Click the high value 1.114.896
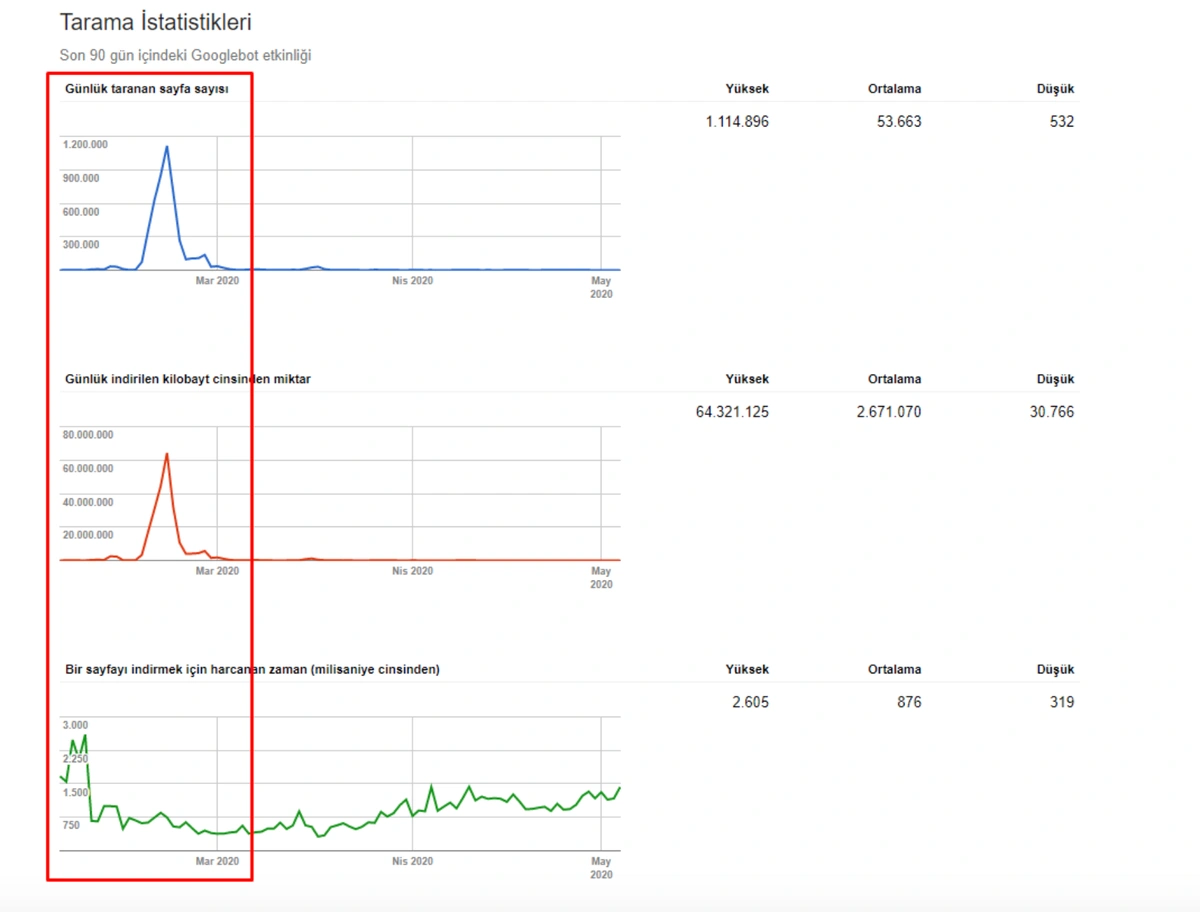The height and width of the screenshot is (912, 1200). point(737,122)
